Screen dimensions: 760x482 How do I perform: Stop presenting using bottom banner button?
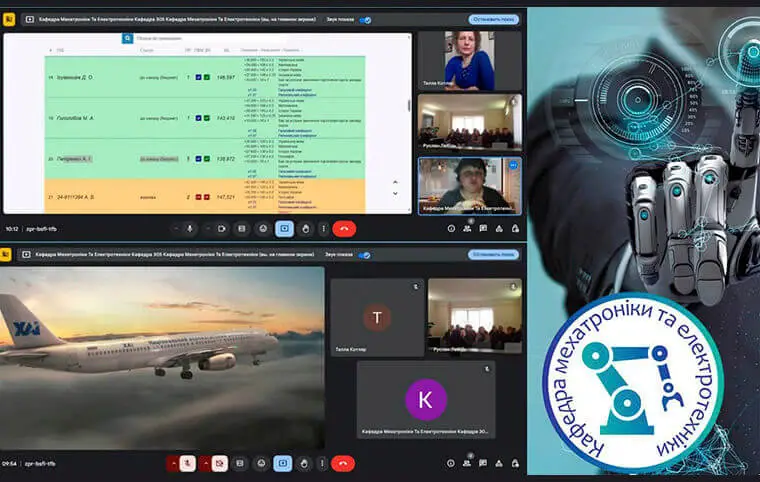pos(493,255)
